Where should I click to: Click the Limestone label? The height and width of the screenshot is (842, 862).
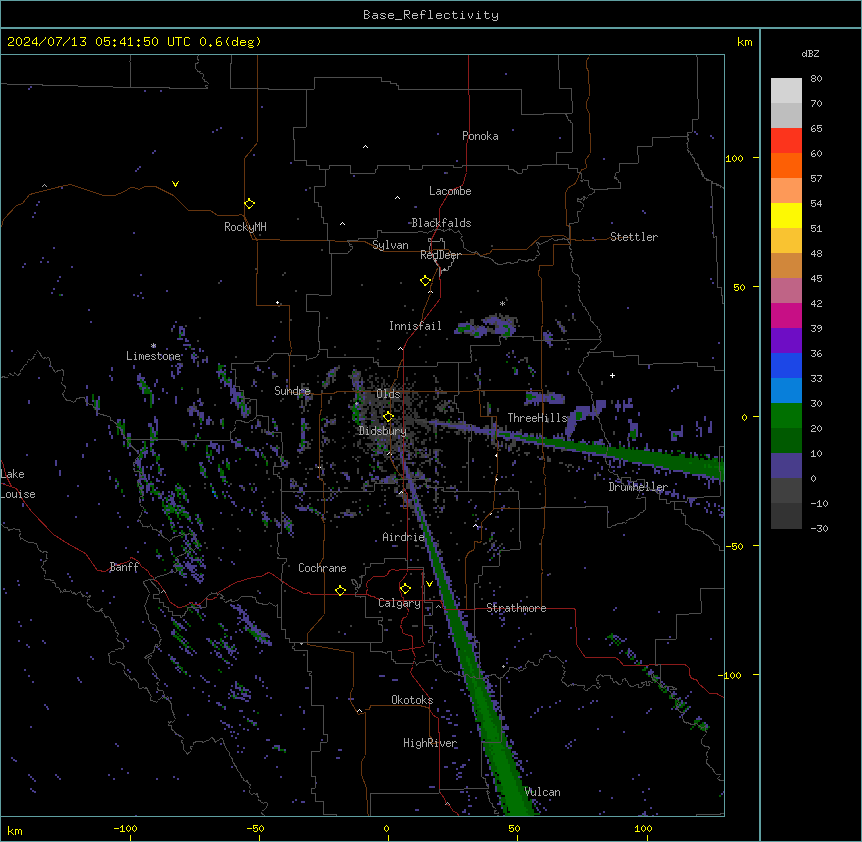(153, 356)
